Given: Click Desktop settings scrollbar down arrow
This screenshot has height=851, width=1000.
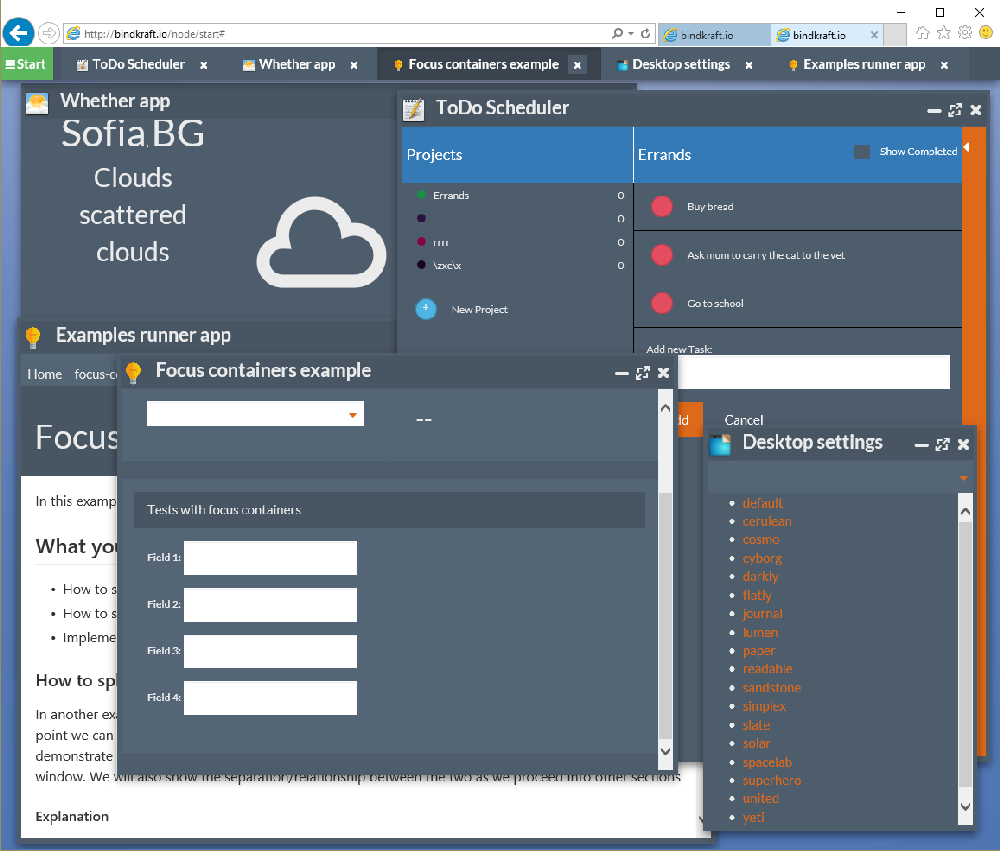Looking at the screenshot, I should (966, 807).
